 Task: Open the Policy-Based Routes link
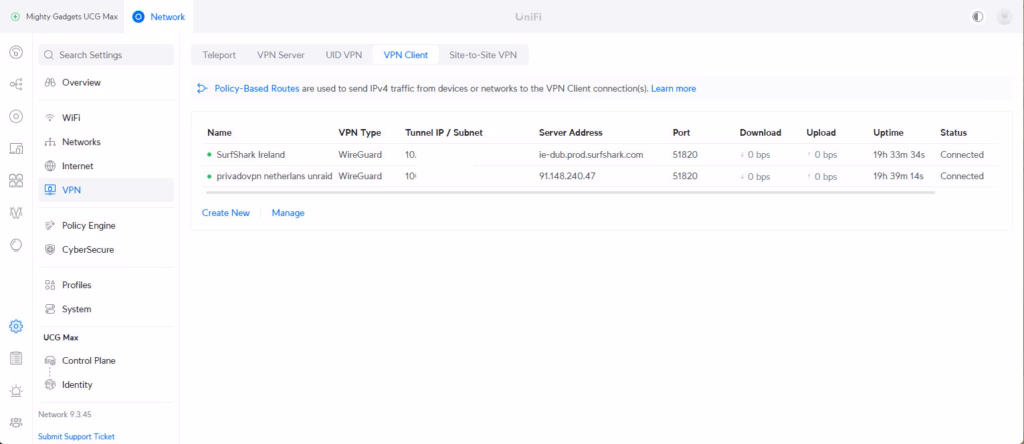coord(256,88)
